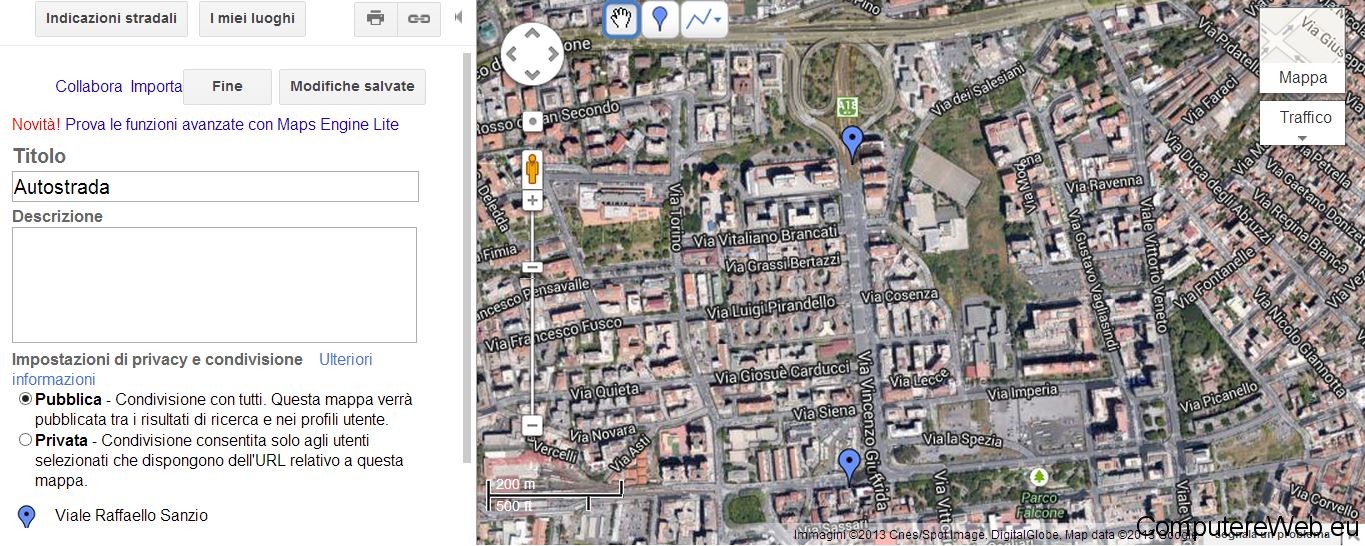1365x546 pixels.
Task: Click the Via Cosenza street label
Action: [900, 295]
